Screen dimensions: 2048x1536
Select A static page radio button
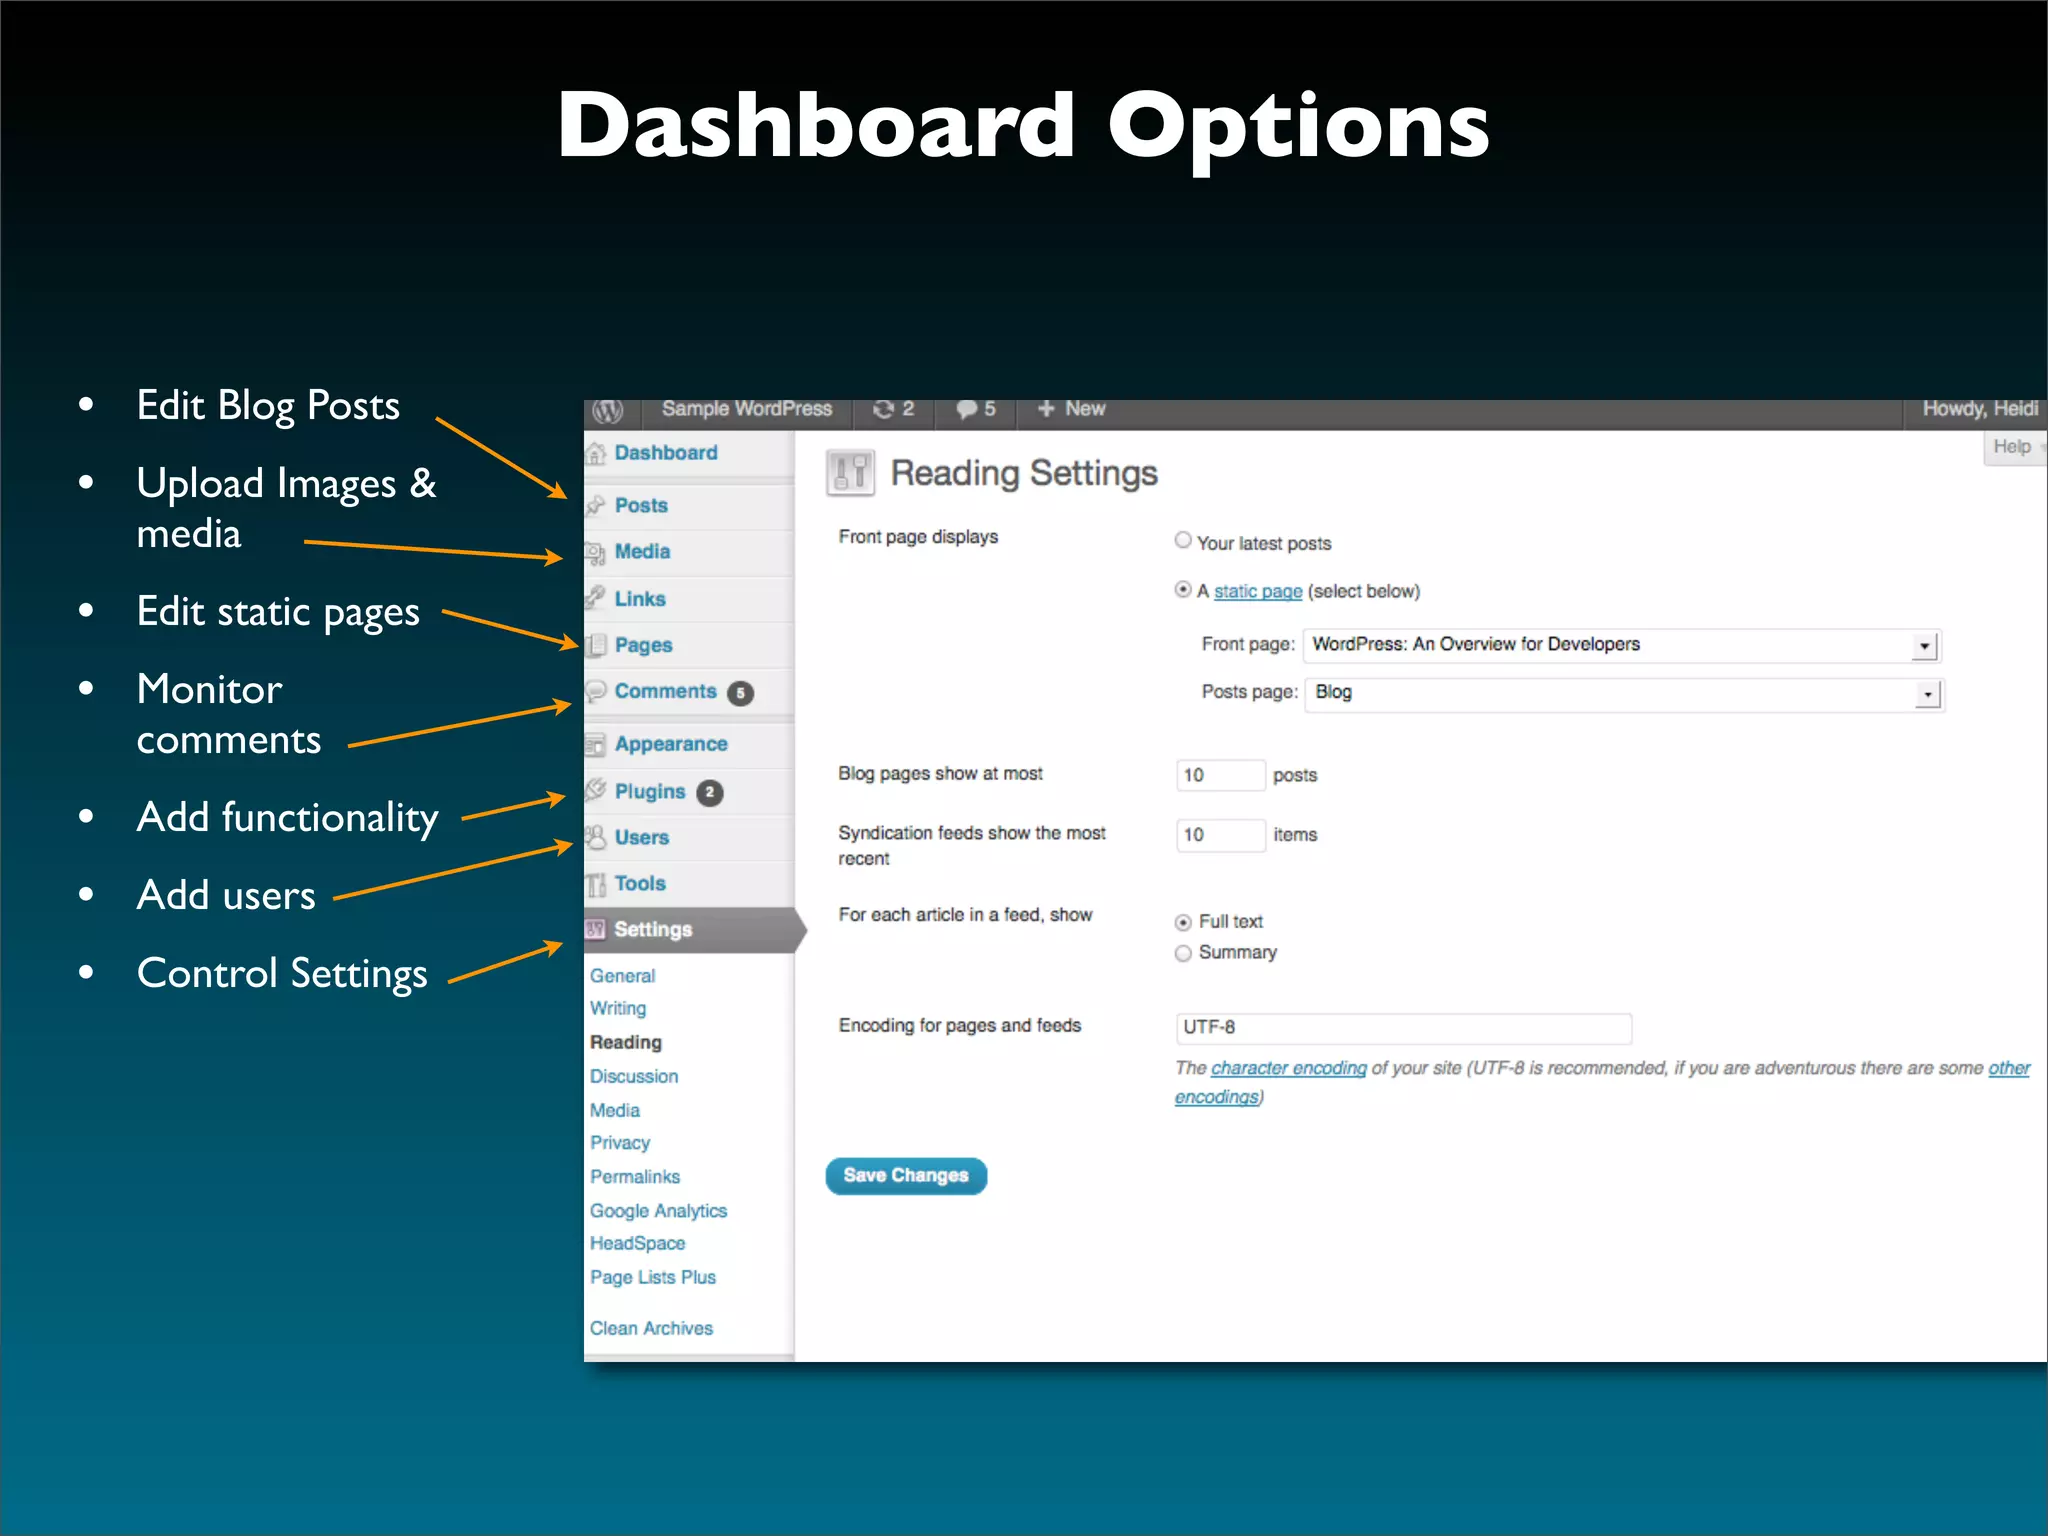click(1183, 590)
